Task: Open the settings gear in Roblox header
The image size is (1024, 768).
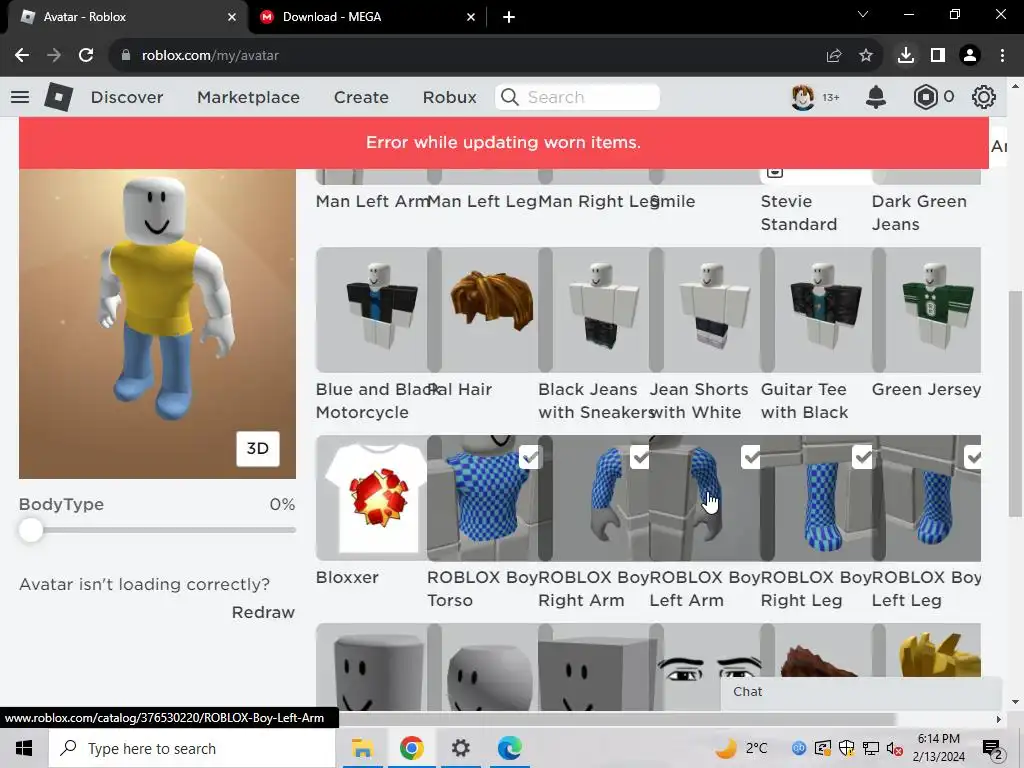Action: click(x=984, y=97)
